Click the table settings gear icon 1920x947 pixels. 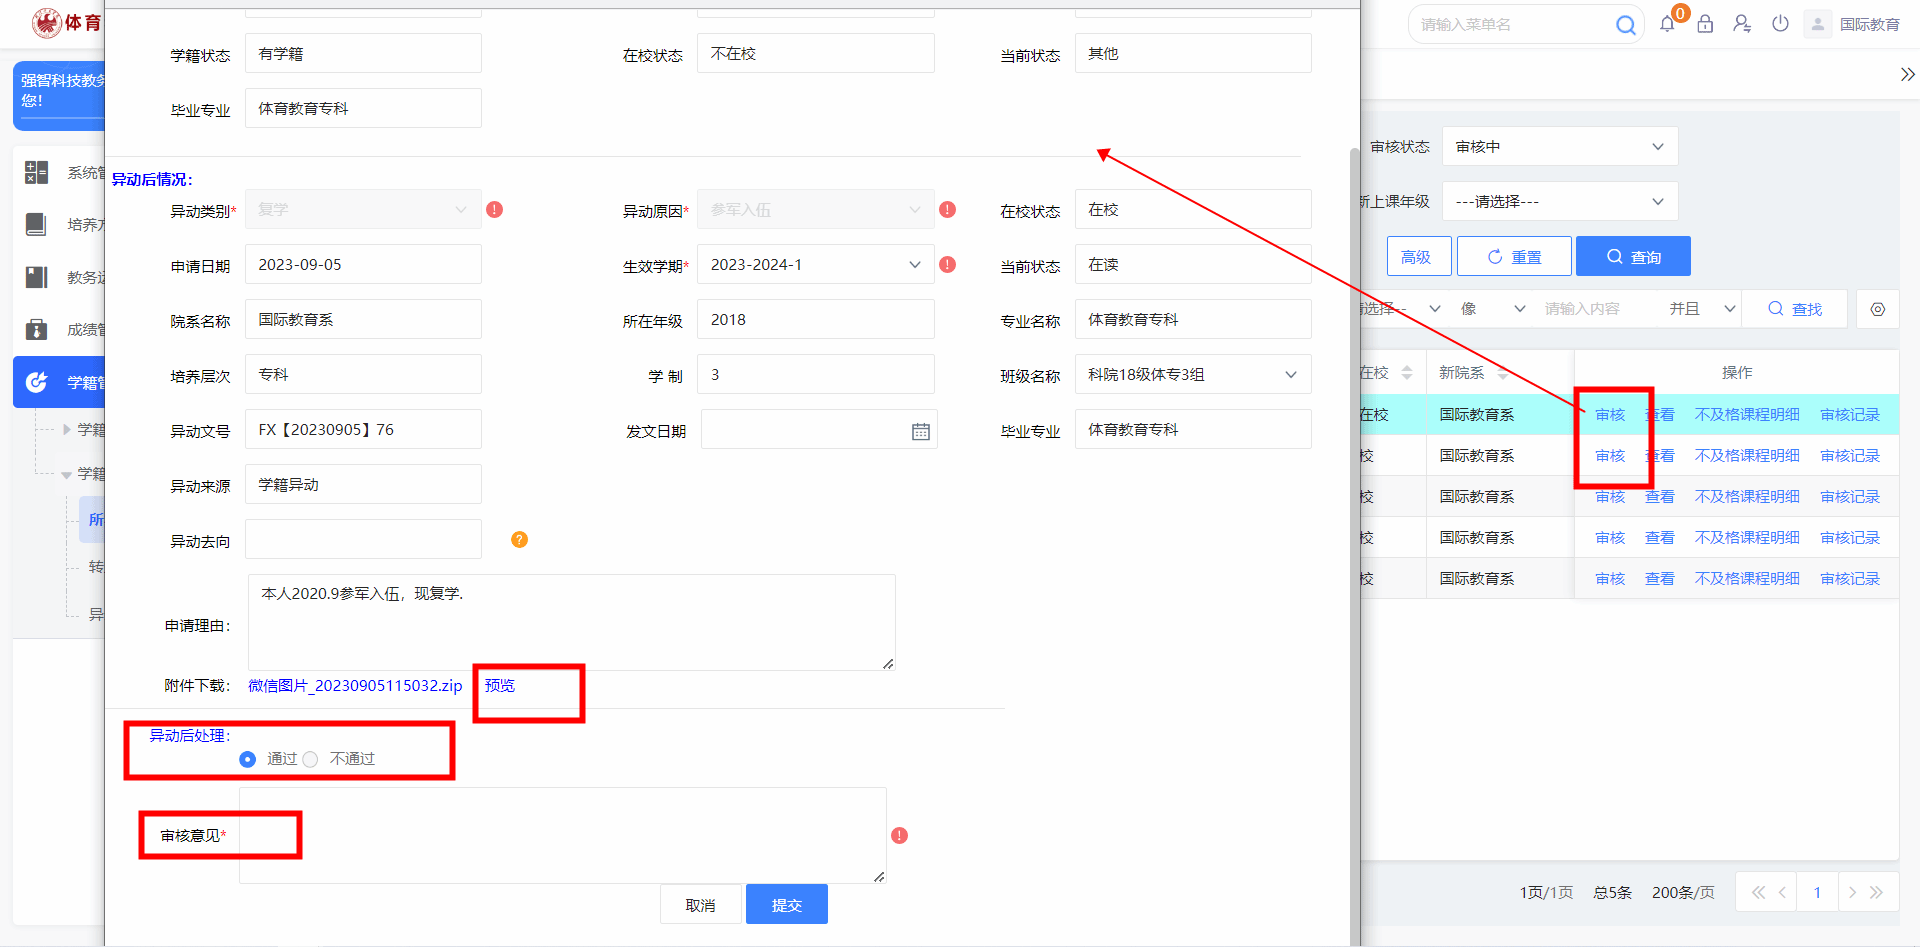(x=1877, y=309)
